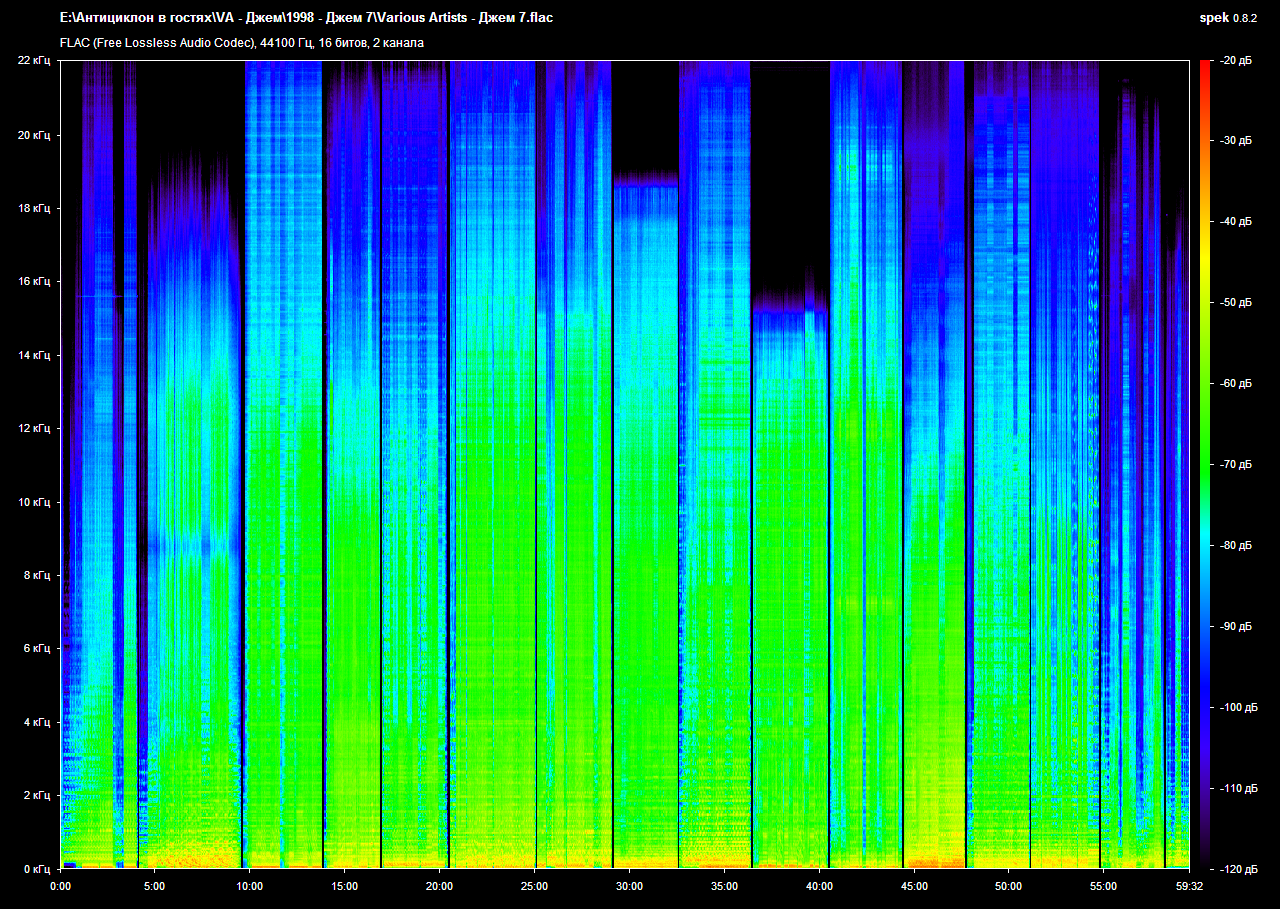Pick the "35:00" time label
Screen dimensions: 1280x909
[724, 886]
